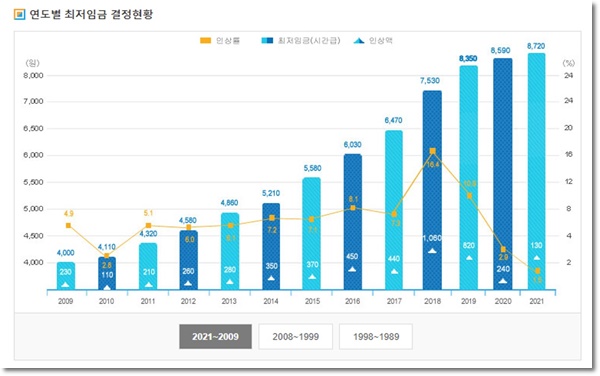Click the 2015 year axis label
600x376 pixels.
coord(312,301)
